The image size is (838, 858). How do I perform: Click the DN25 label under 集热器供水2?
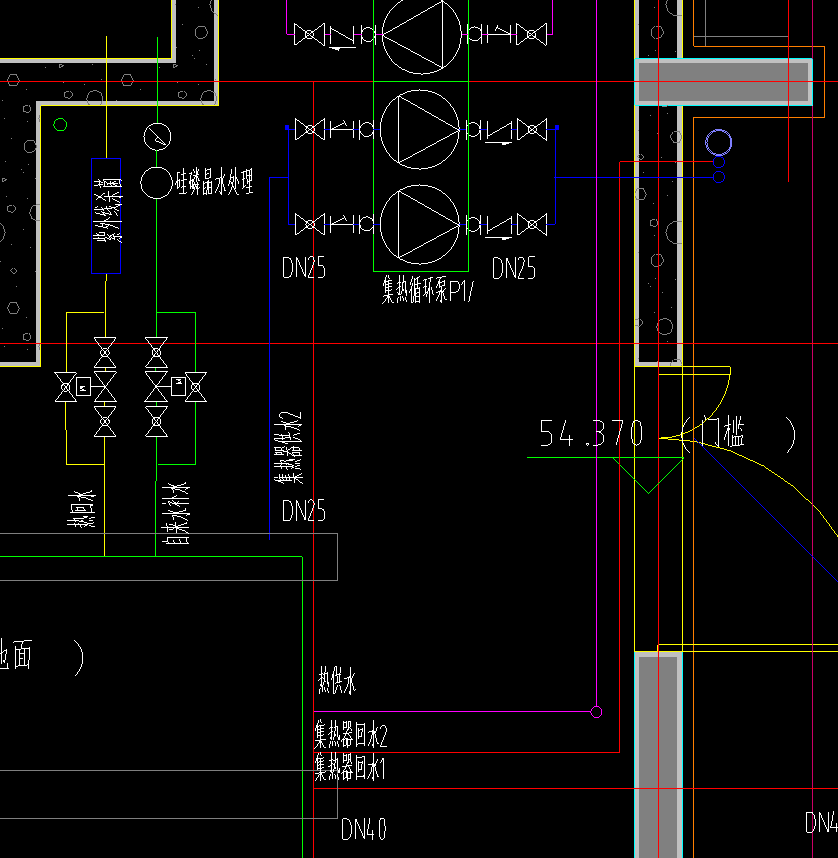(304, 511)
